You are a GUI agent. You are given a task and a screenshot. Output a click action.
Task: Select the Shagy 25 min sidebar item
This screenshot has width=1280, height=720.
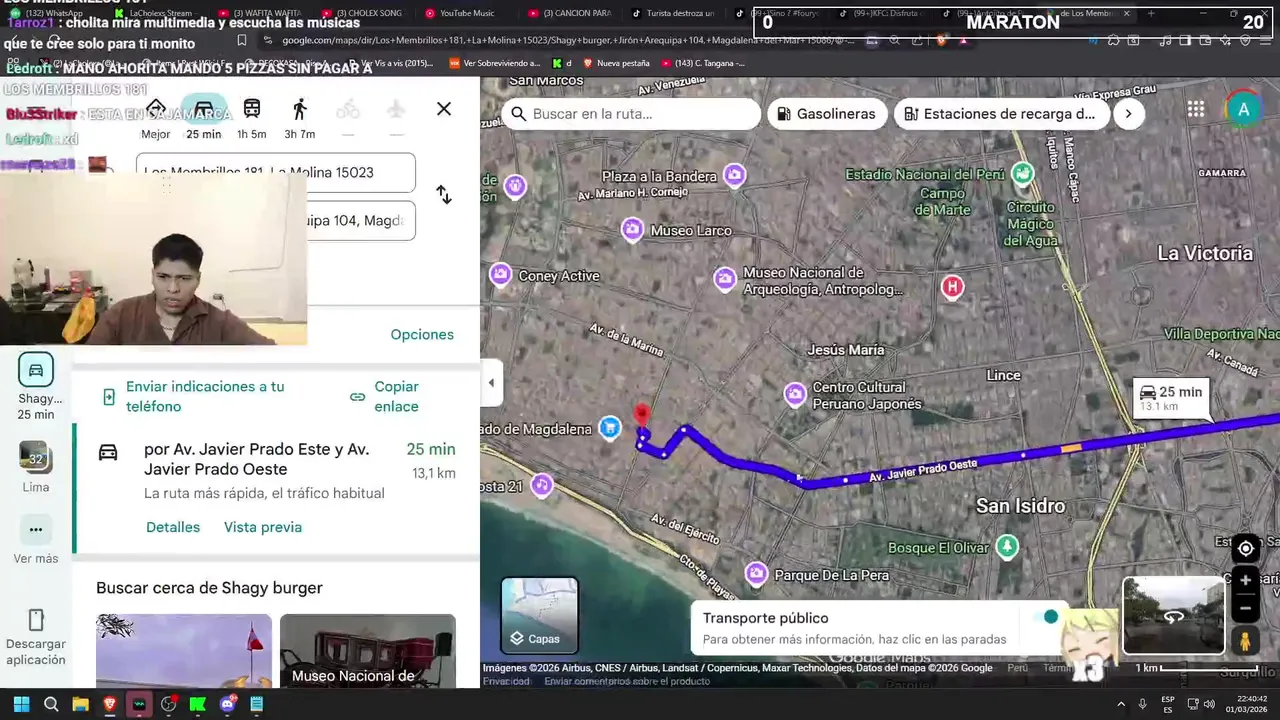(36, 386)
